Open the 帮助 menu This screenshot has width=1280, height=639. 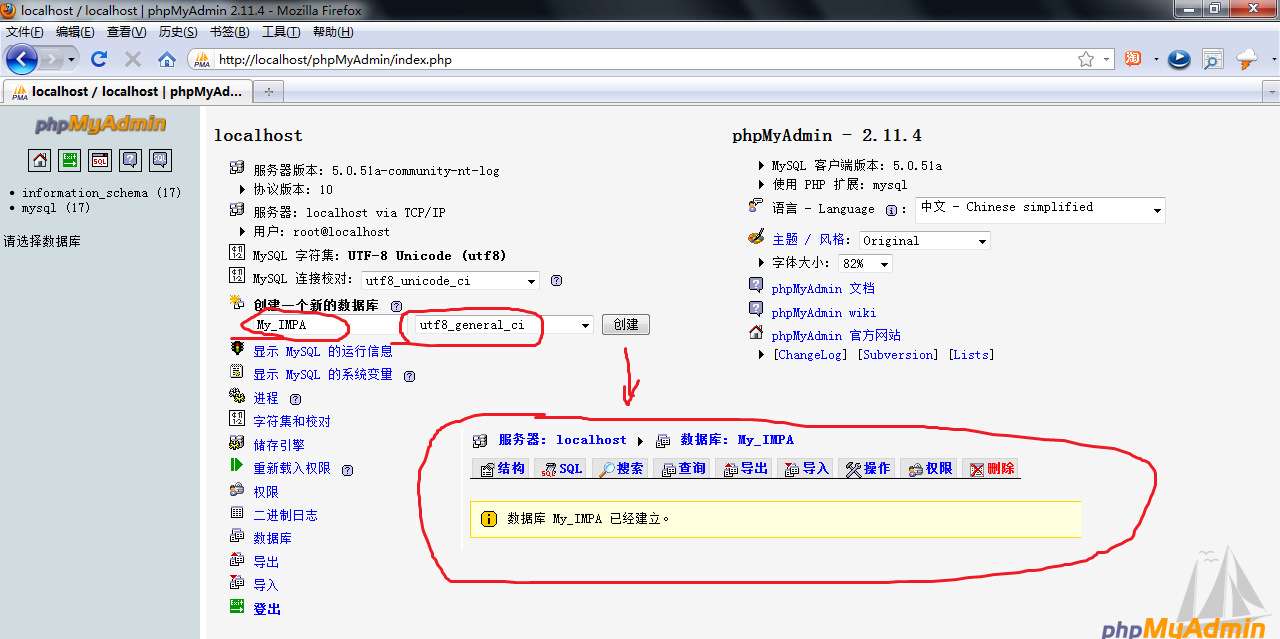tap(332, 32)
